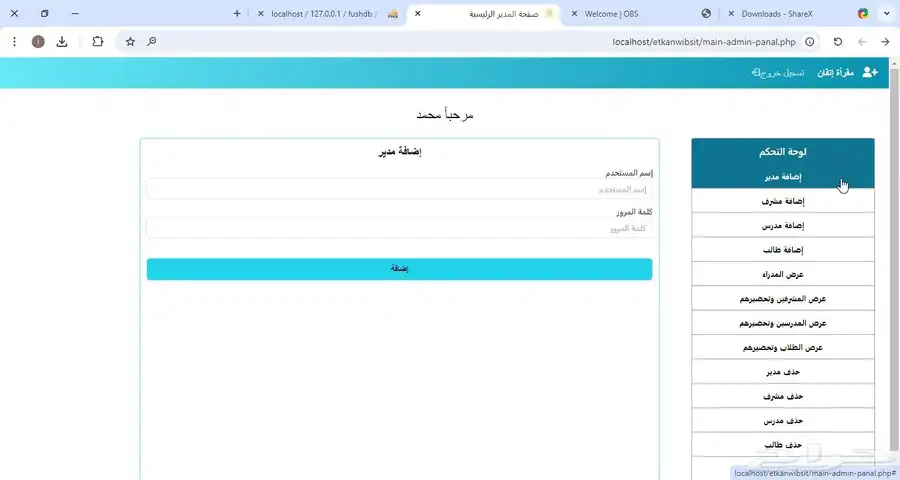Close the Welcome | OBS tab
This screenshot has height=480, width=900.
[x=575, y=14]
